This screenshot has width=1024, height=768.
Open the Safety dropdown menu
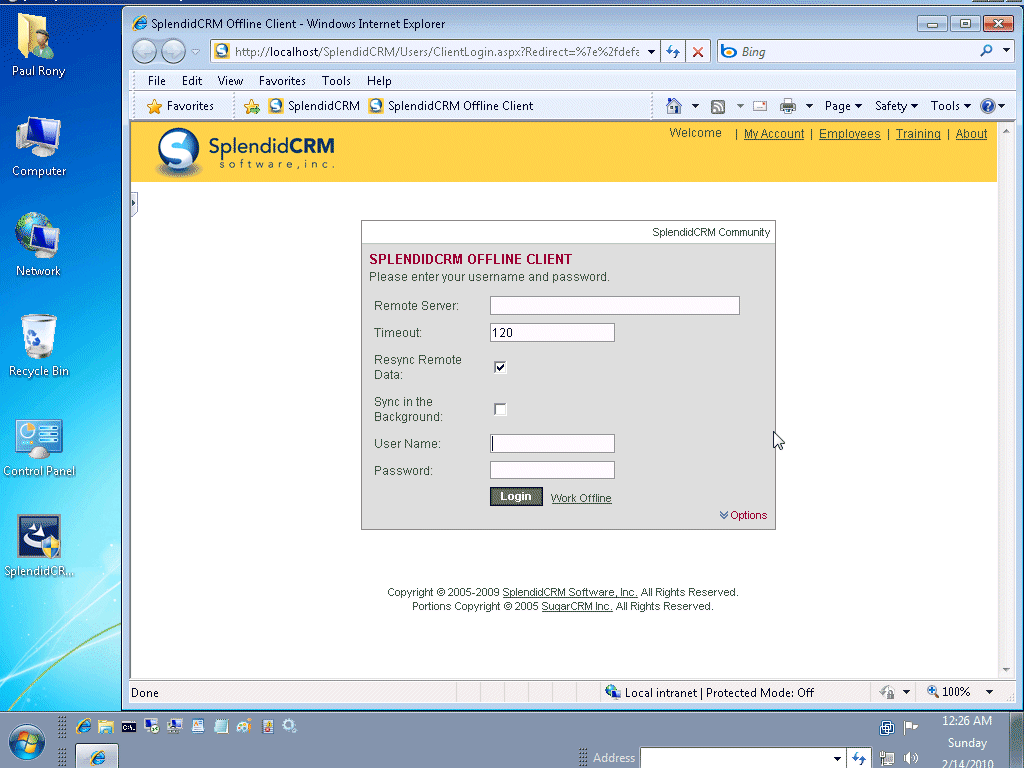[896, 106]
